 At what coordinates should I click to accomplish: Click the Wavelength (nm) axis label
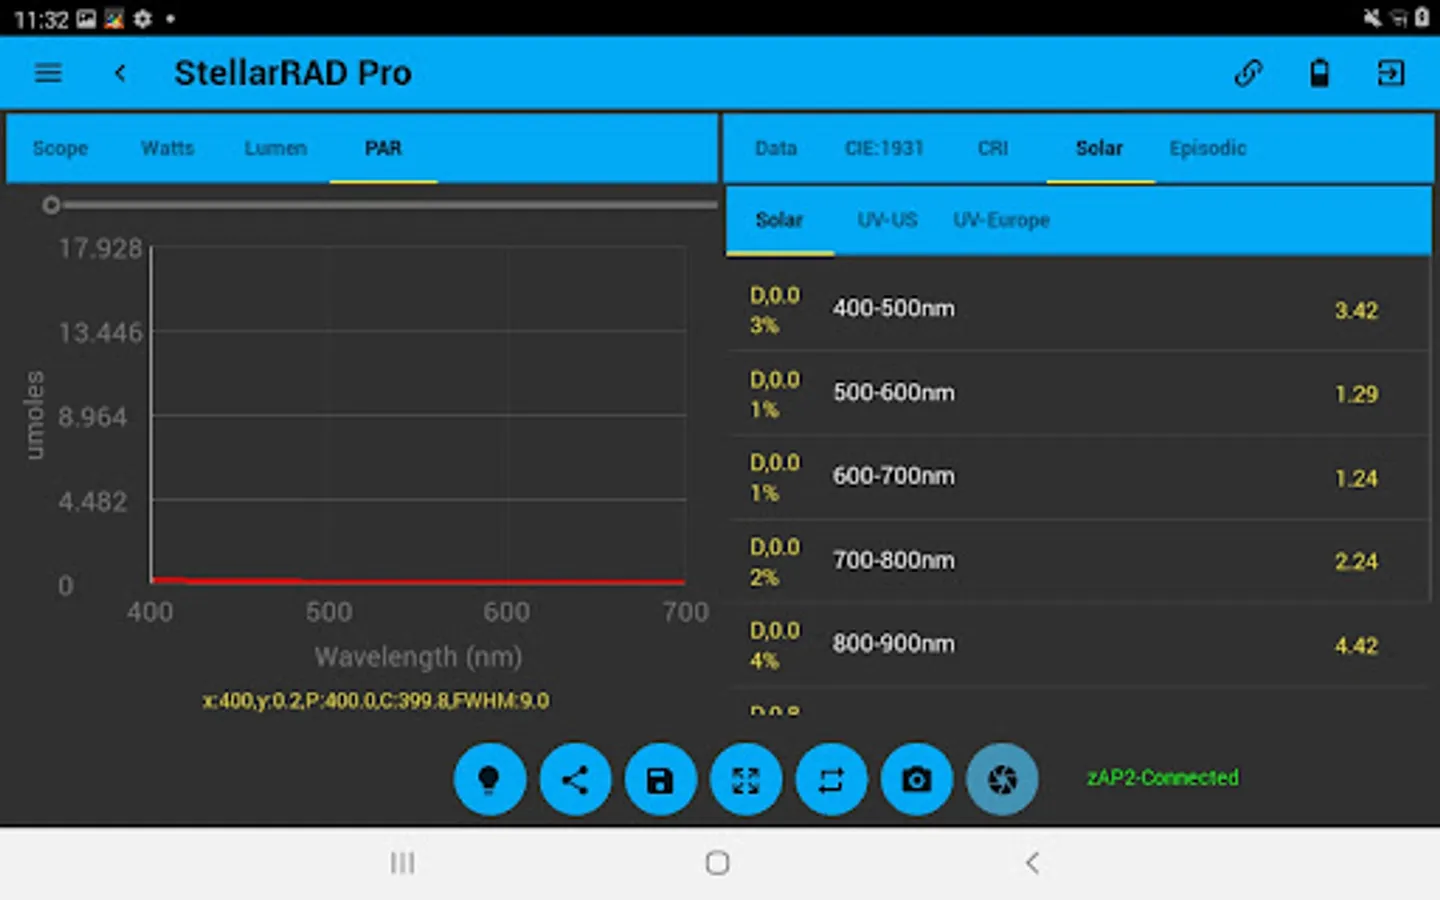418,657
